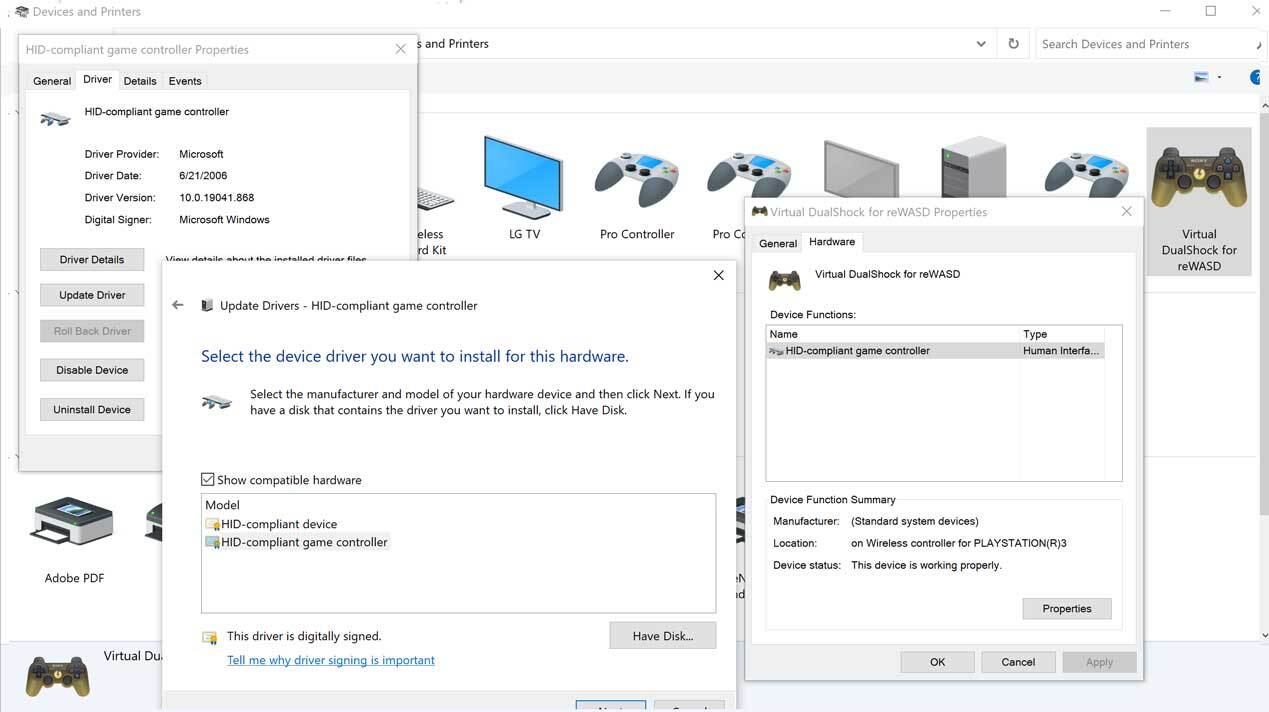Switch to the General tab in HID-compliant Properties

[x=52, y=81]
